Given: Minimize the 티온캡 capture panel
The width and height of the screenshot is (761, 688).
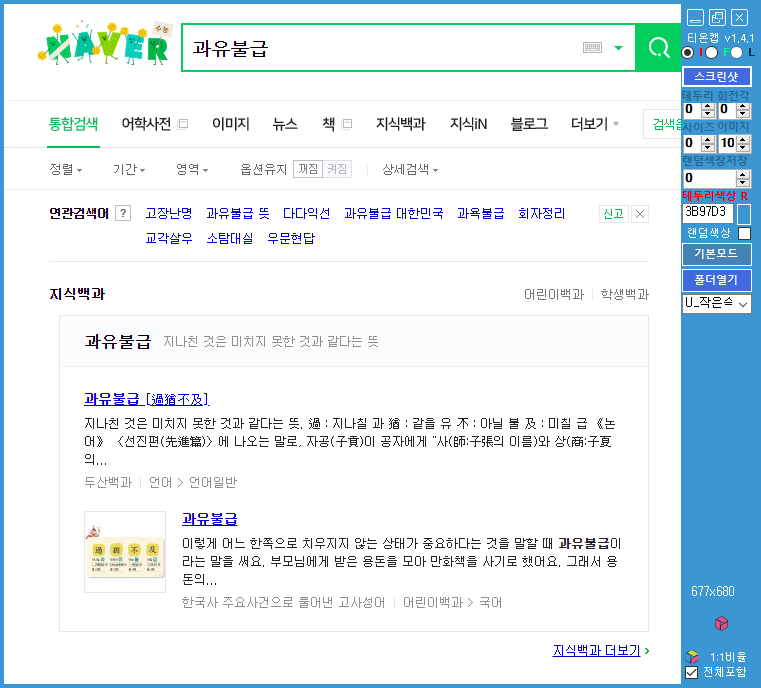Looking at the screenshot, I should (695, 18).
